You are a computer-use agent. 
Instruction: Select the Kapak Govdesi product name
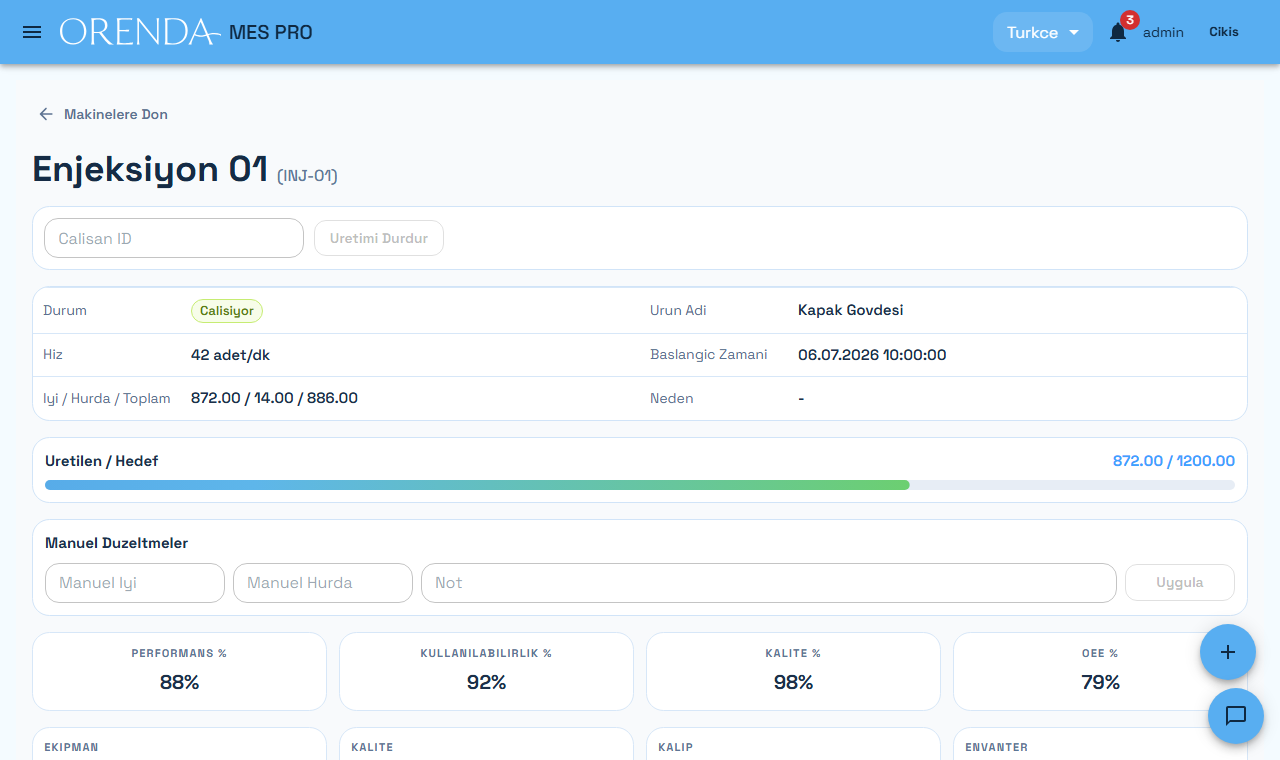pos(851,310)
